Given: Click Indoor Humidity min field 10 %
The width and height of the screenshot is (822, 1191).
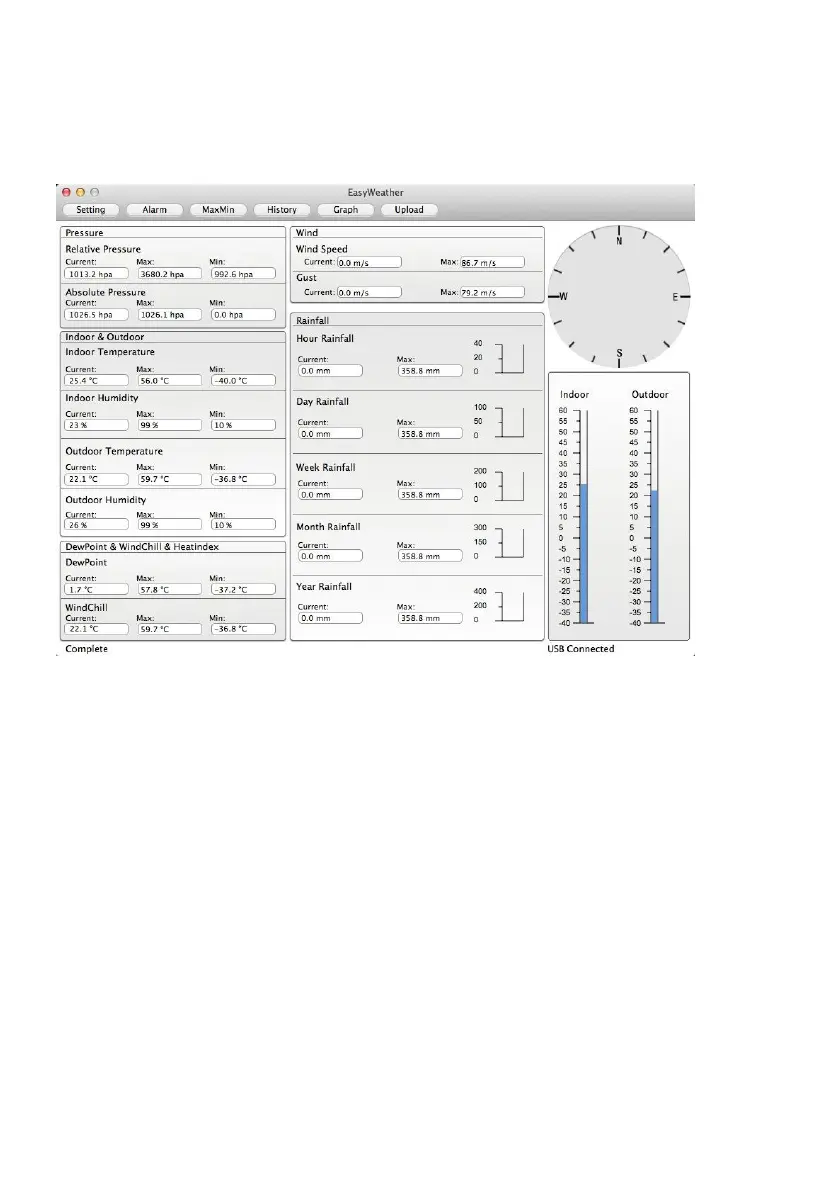Looking at the screenshot, I should coord(243,425).
